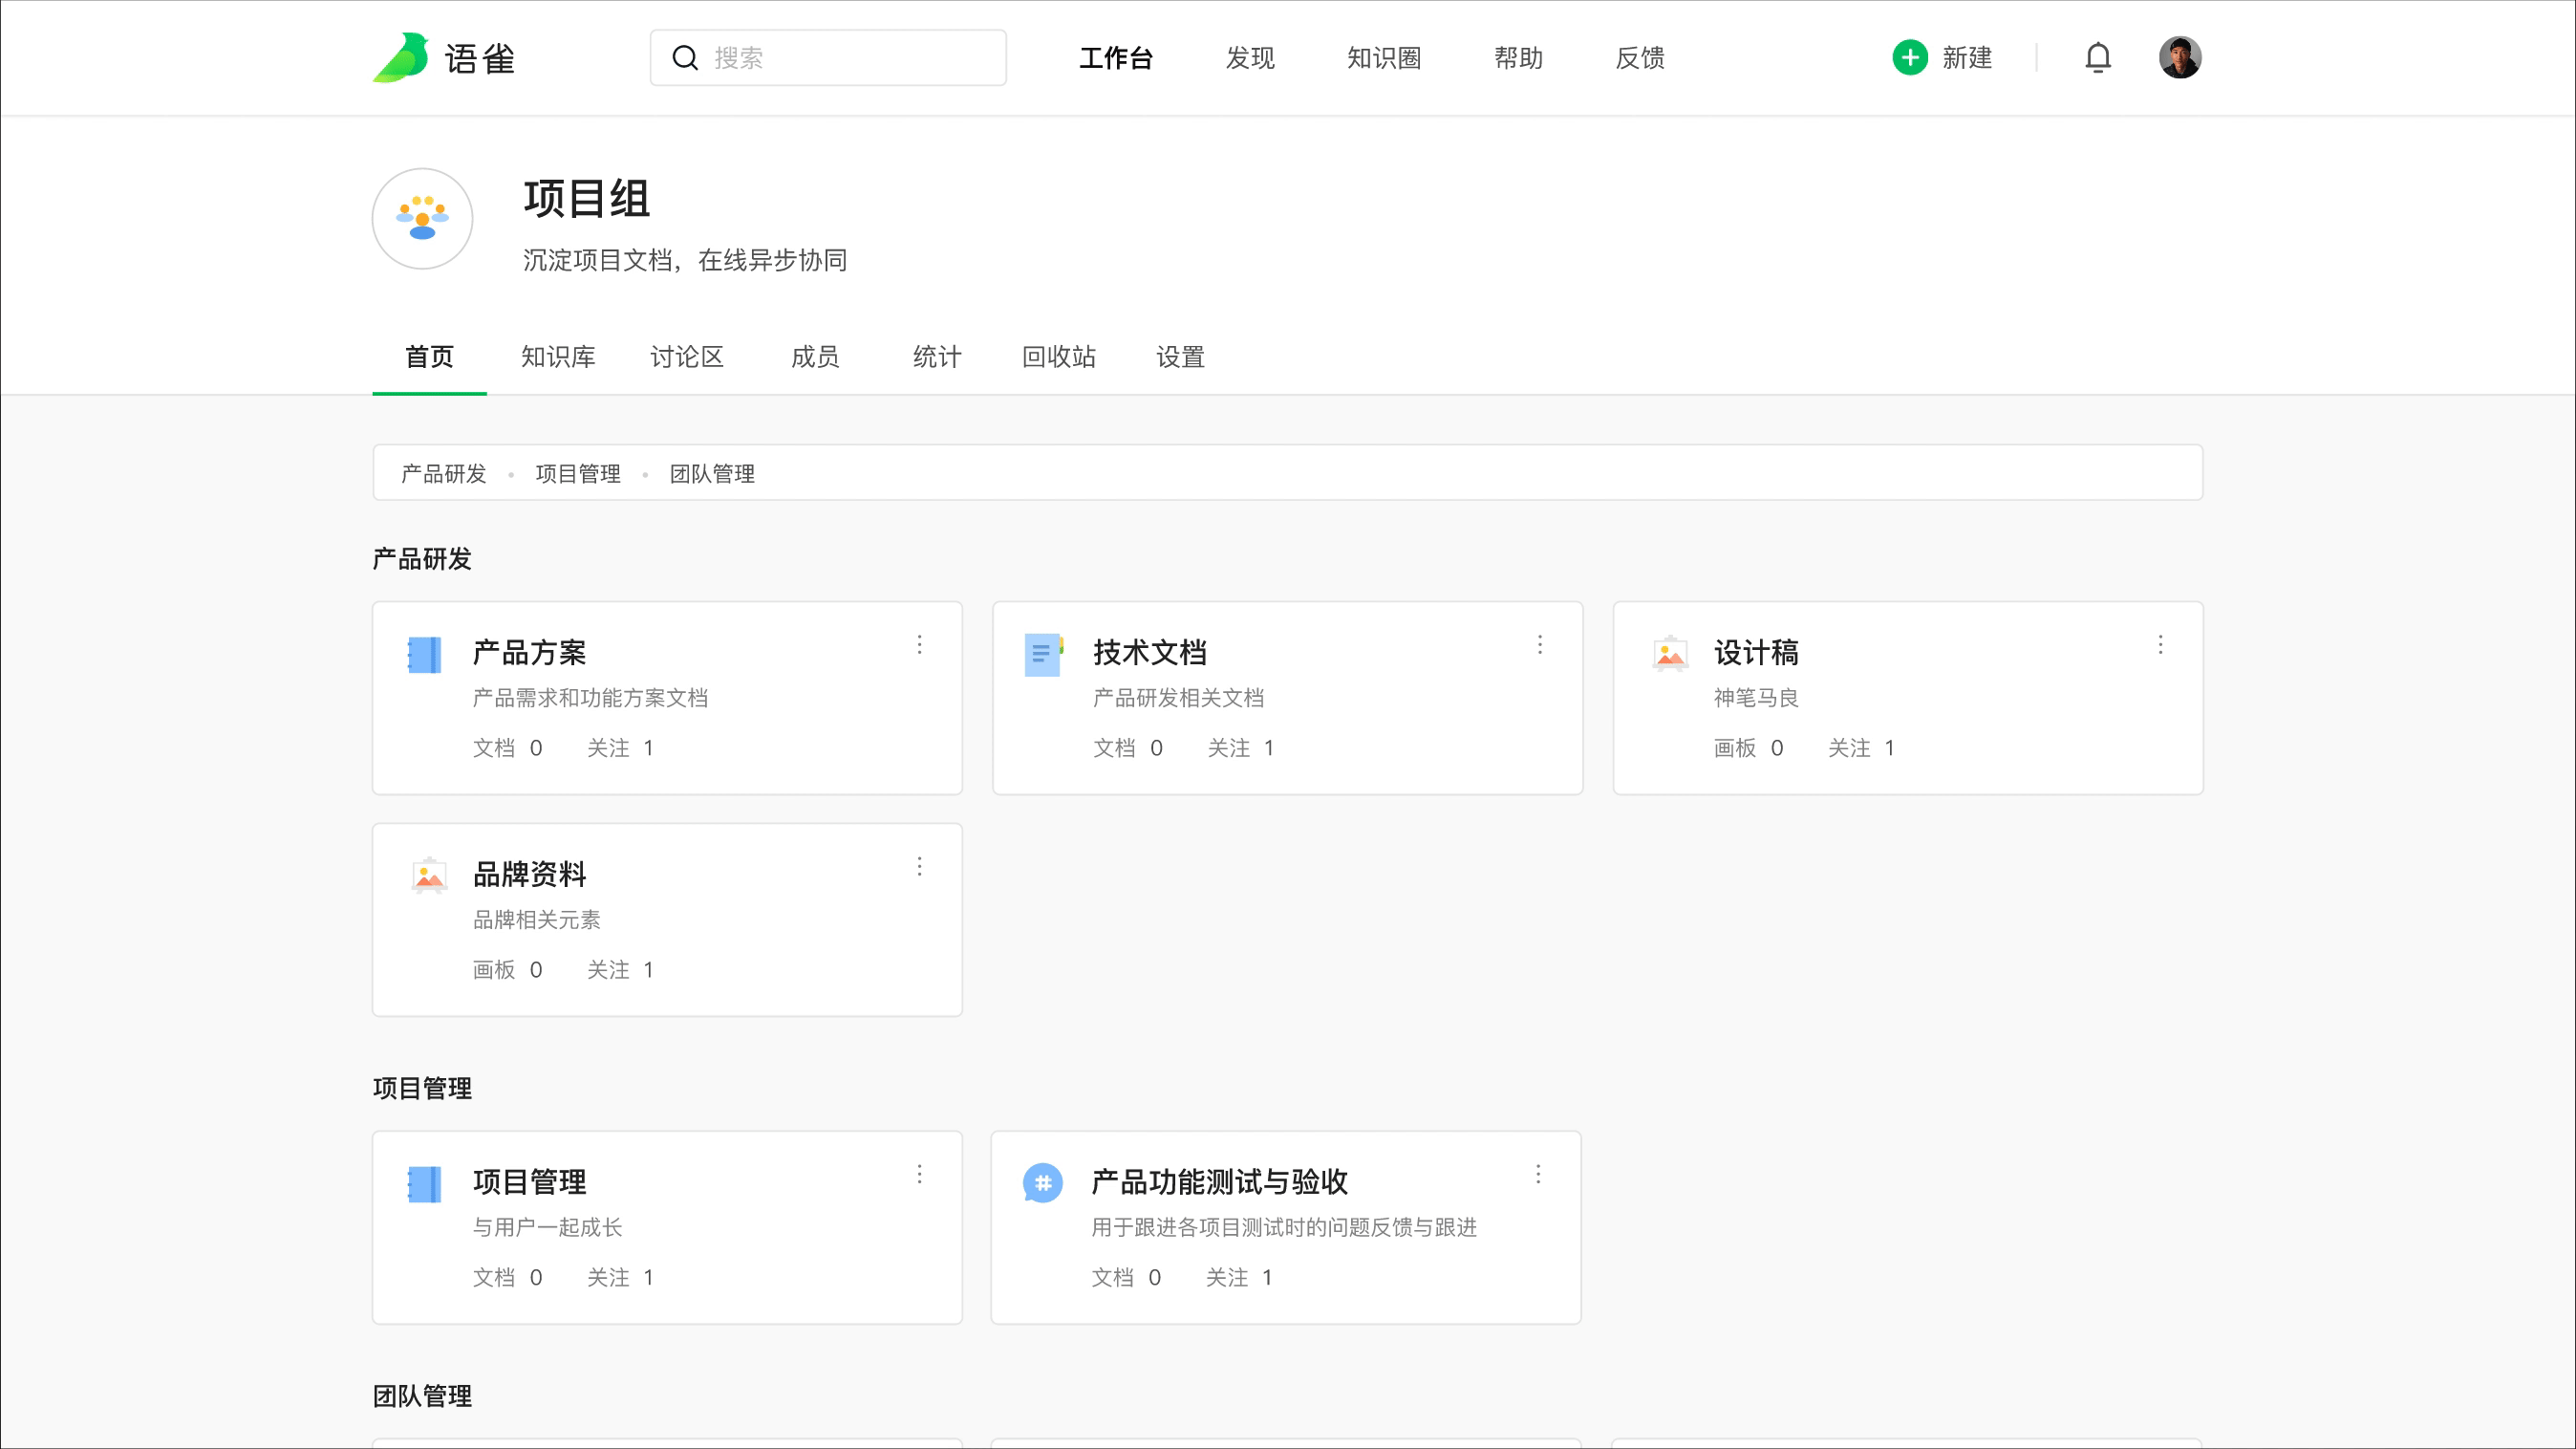Click the 产品功能测试与验收 hashtag icon
The width and height of the screenshot is (2576, 1449).
(x=1042, y=1183)
